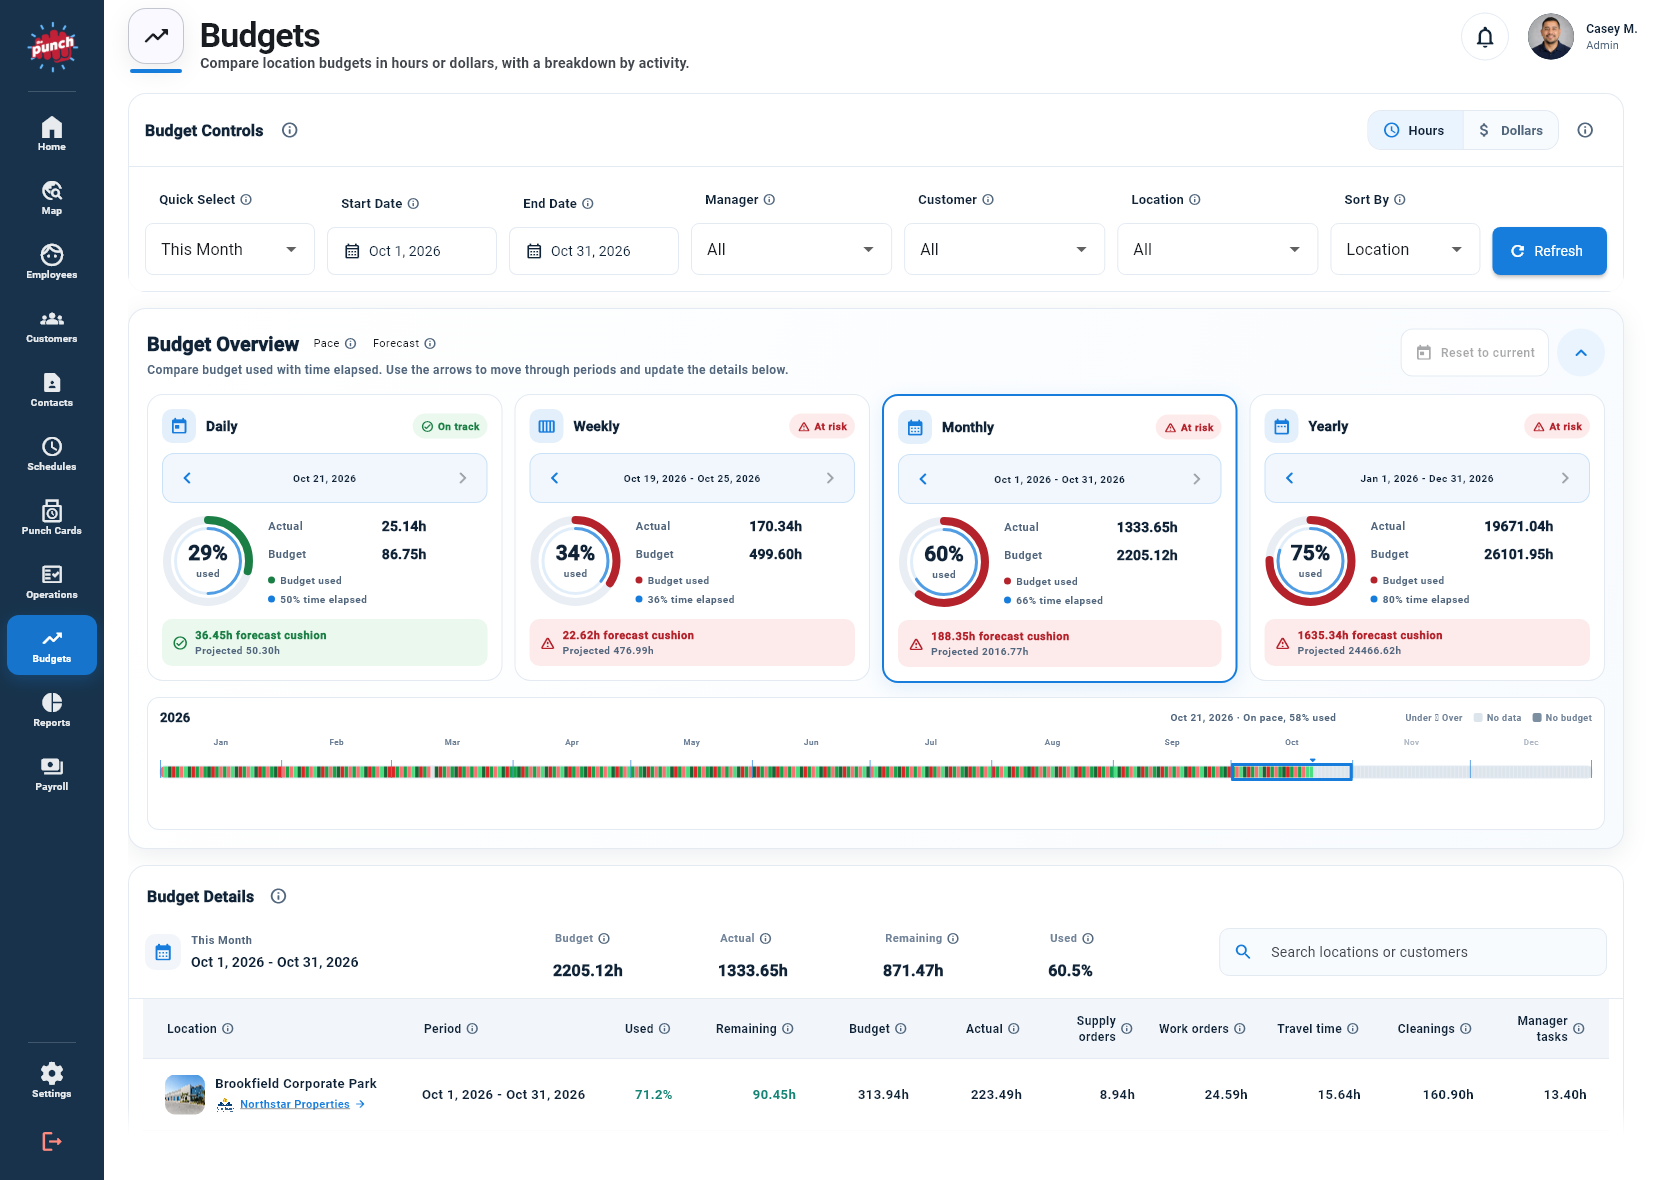Open Contacts in the sidebar
Viewport: 1680px width, 1180px height.
coord(52,390)
